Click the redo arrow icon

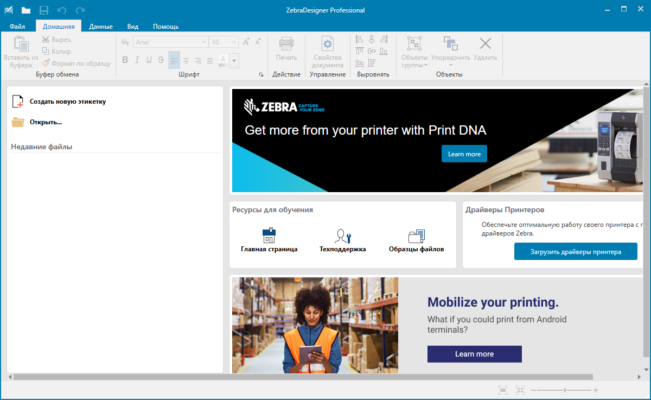pos(80,10)
